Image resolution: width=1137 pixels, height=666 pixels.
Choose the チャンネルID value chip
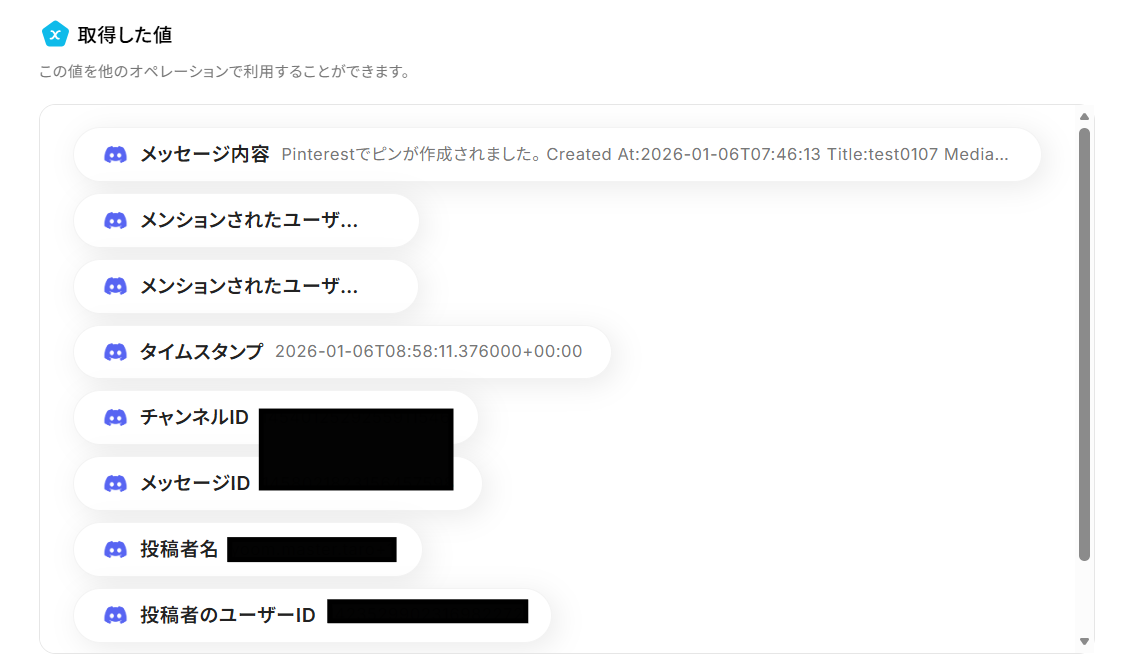pos(276,417)
